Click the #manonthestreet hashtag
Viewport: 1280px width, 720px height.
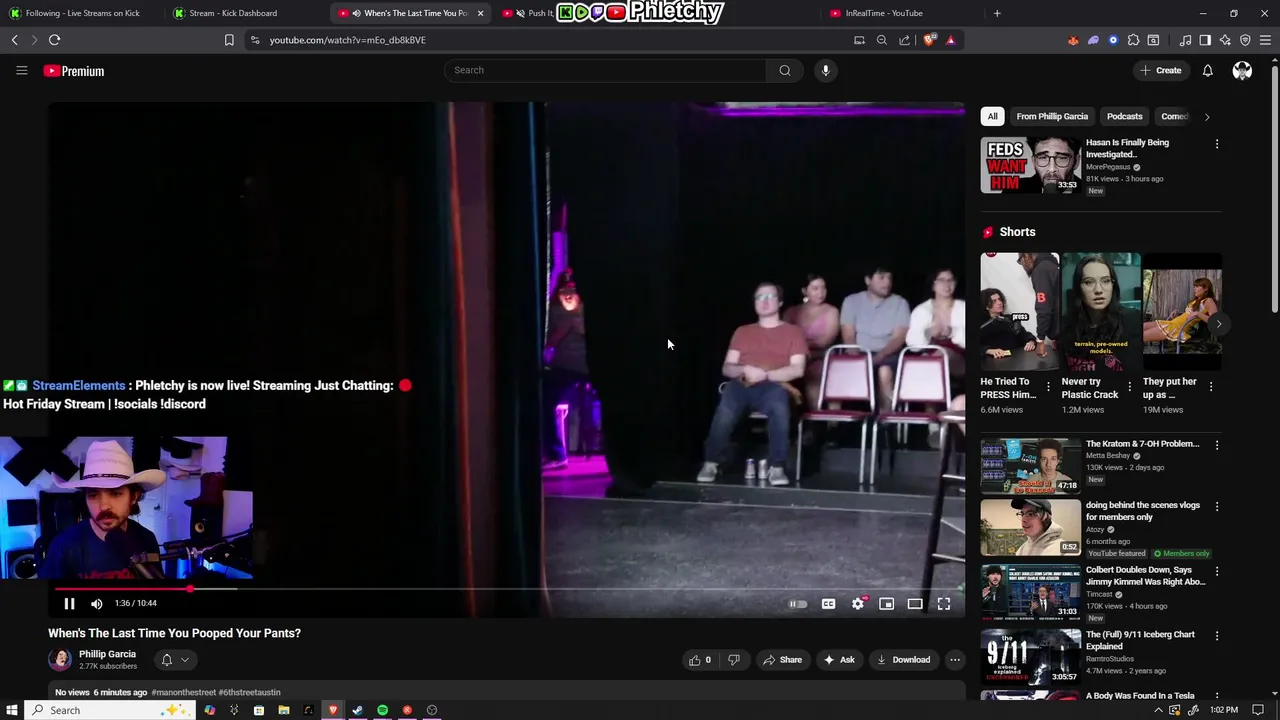pos(184,692)
